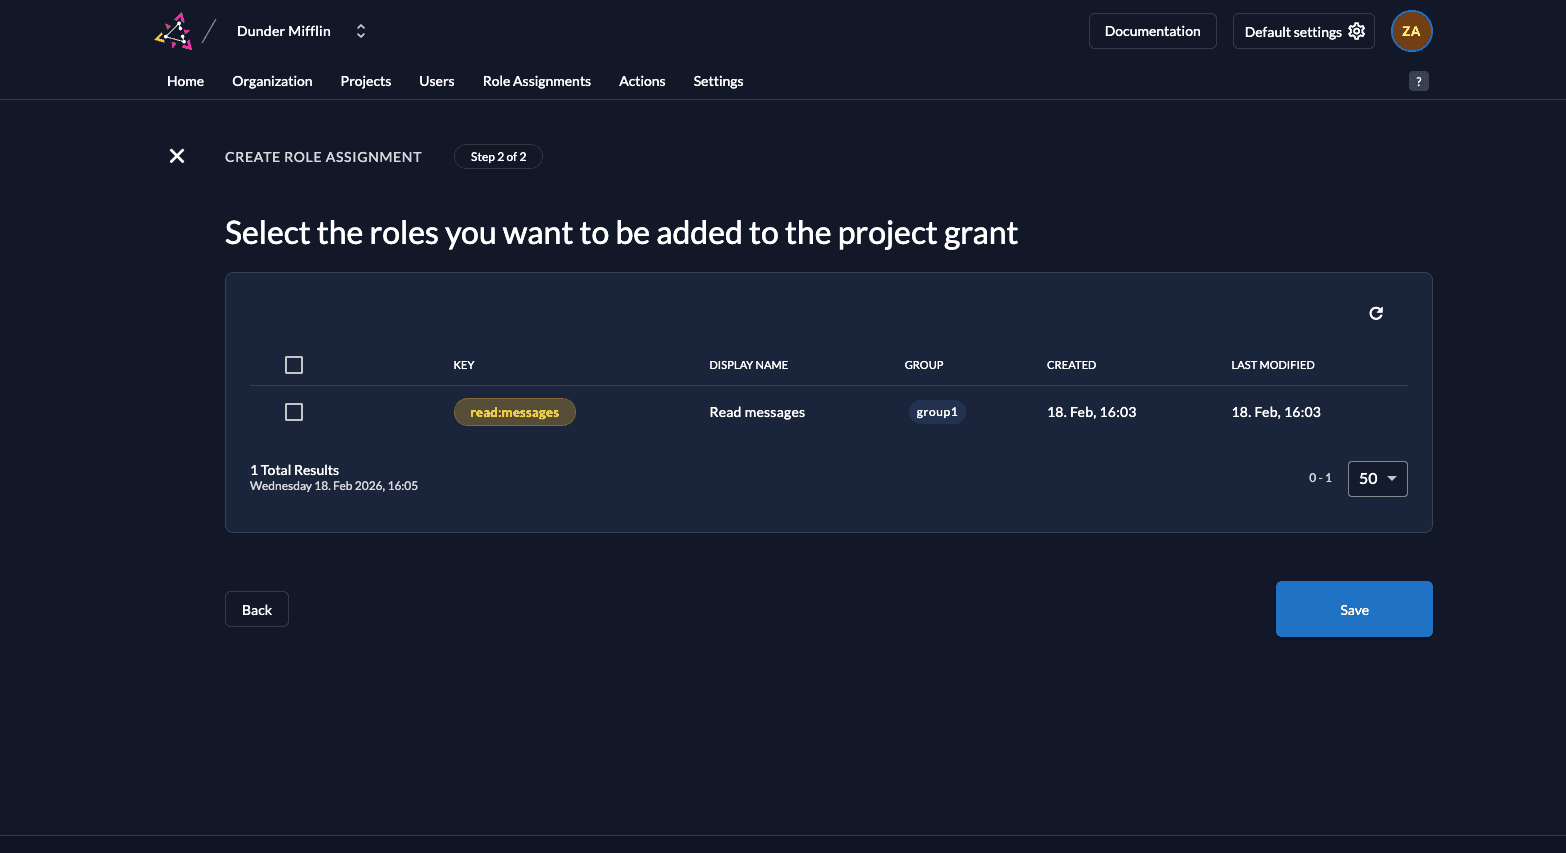1566x853 pixels.
Task: Refresh the roles table
Action: (1376, 313)
